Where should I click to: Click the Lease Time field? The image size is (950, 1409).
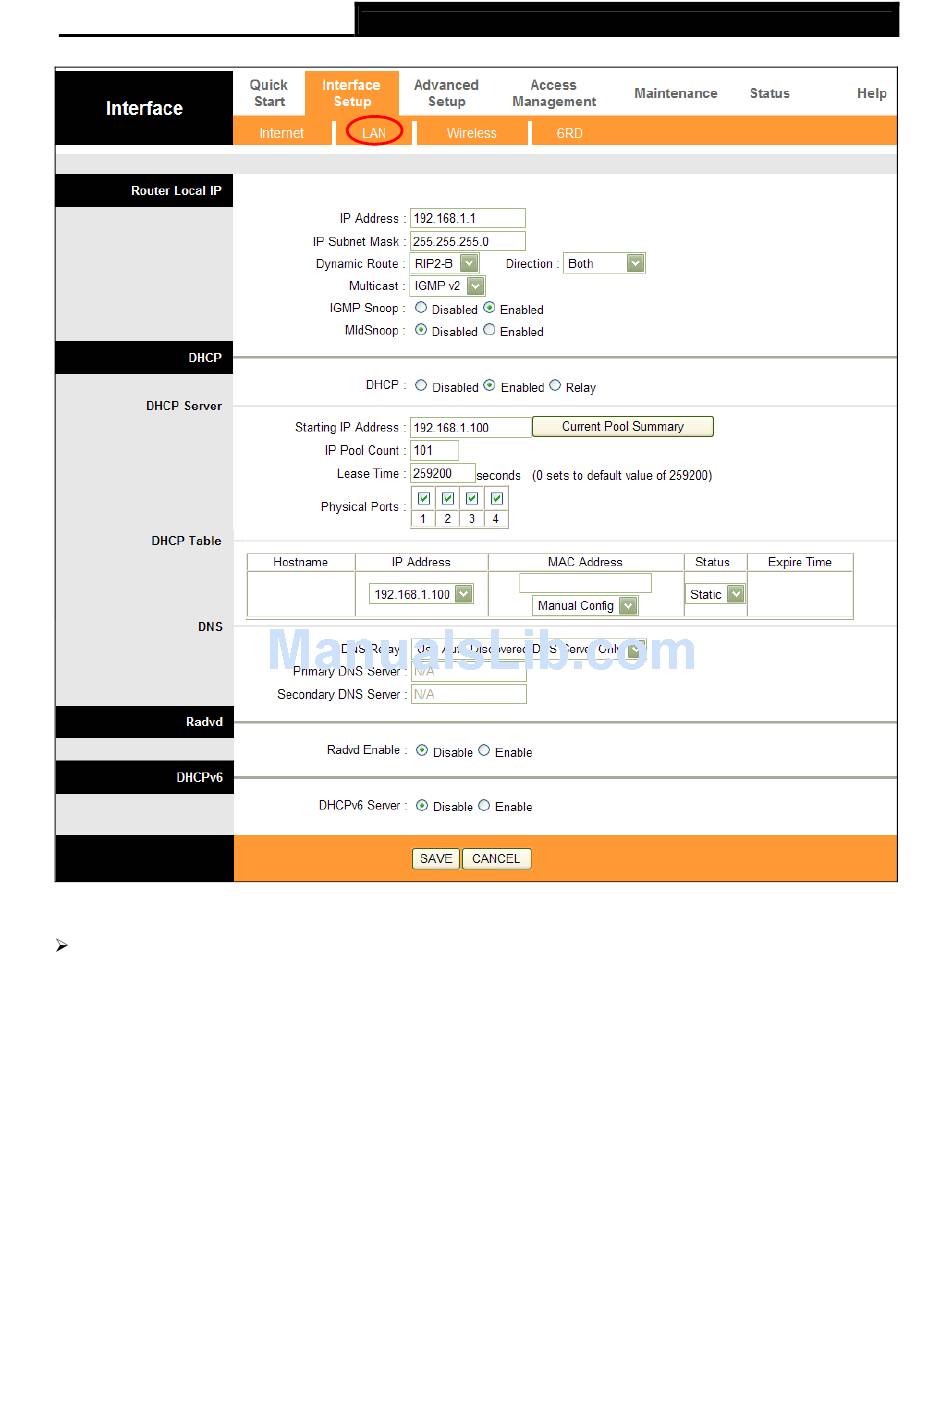click(443, 474)
